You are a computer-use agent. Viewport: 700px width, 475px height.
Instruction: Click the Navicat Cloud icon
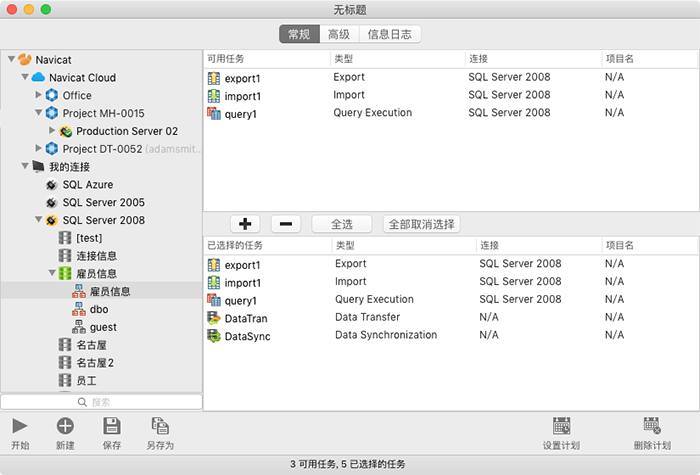38,77
